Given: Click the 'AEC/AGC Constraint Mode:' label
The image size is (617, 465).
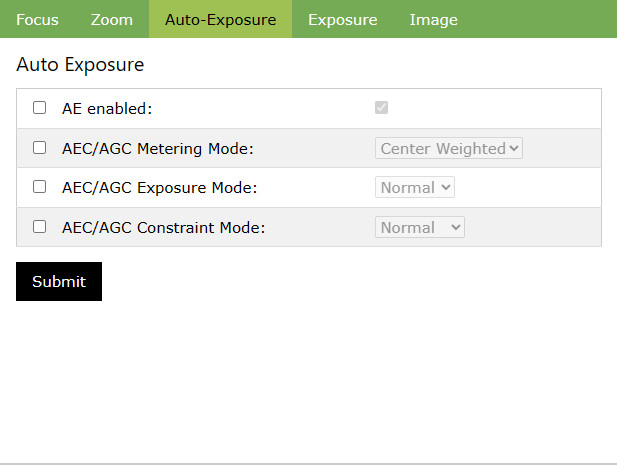Looking at the screenshot, I should click(164, 227).
